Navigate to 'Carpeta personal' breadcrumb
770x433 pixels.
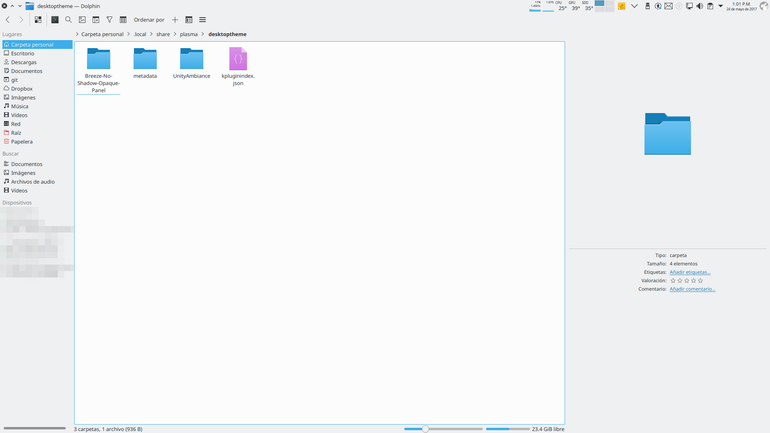pos(102,34)
